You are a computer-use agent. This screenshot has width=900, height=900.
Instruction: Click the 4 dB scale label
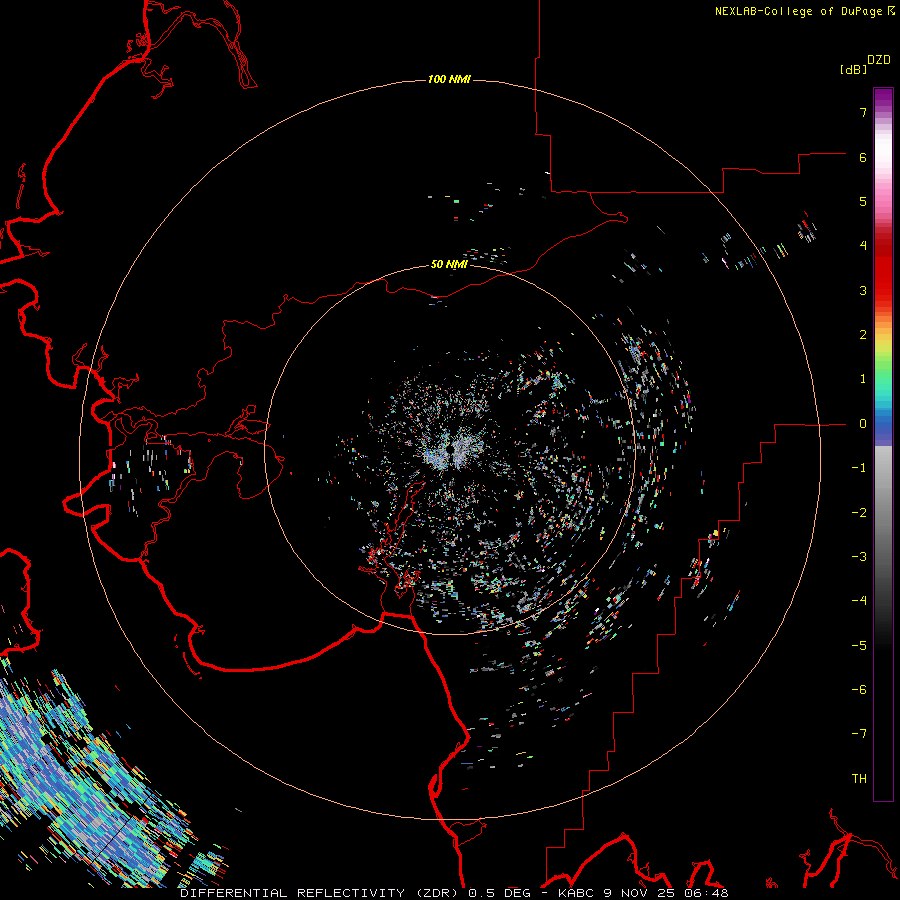pos(863,246)
